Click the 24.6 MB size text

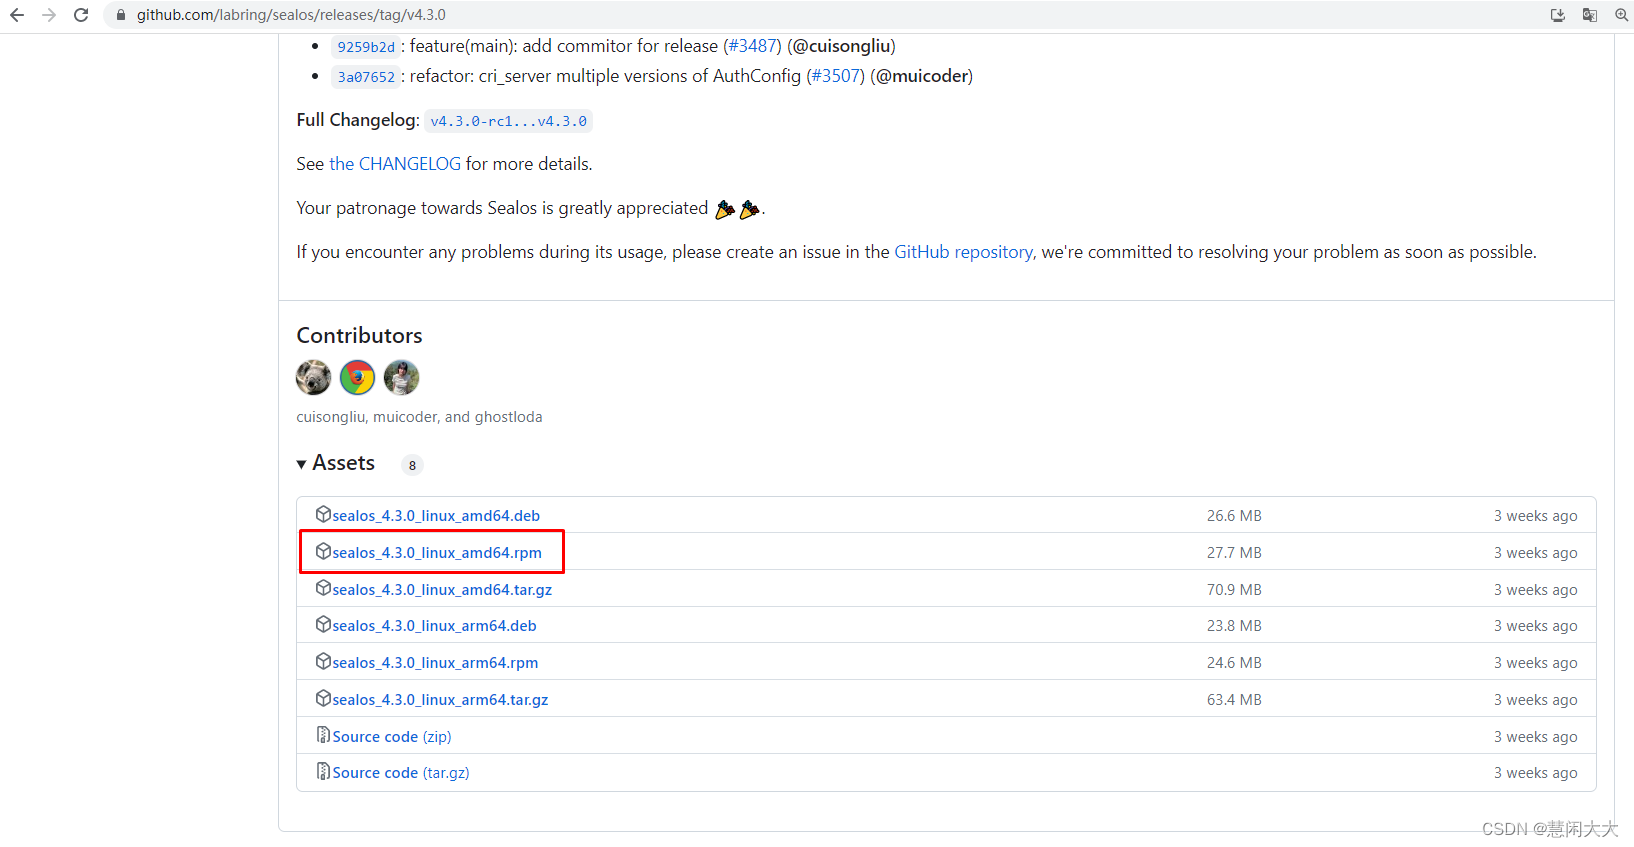tap(1234, 663)
